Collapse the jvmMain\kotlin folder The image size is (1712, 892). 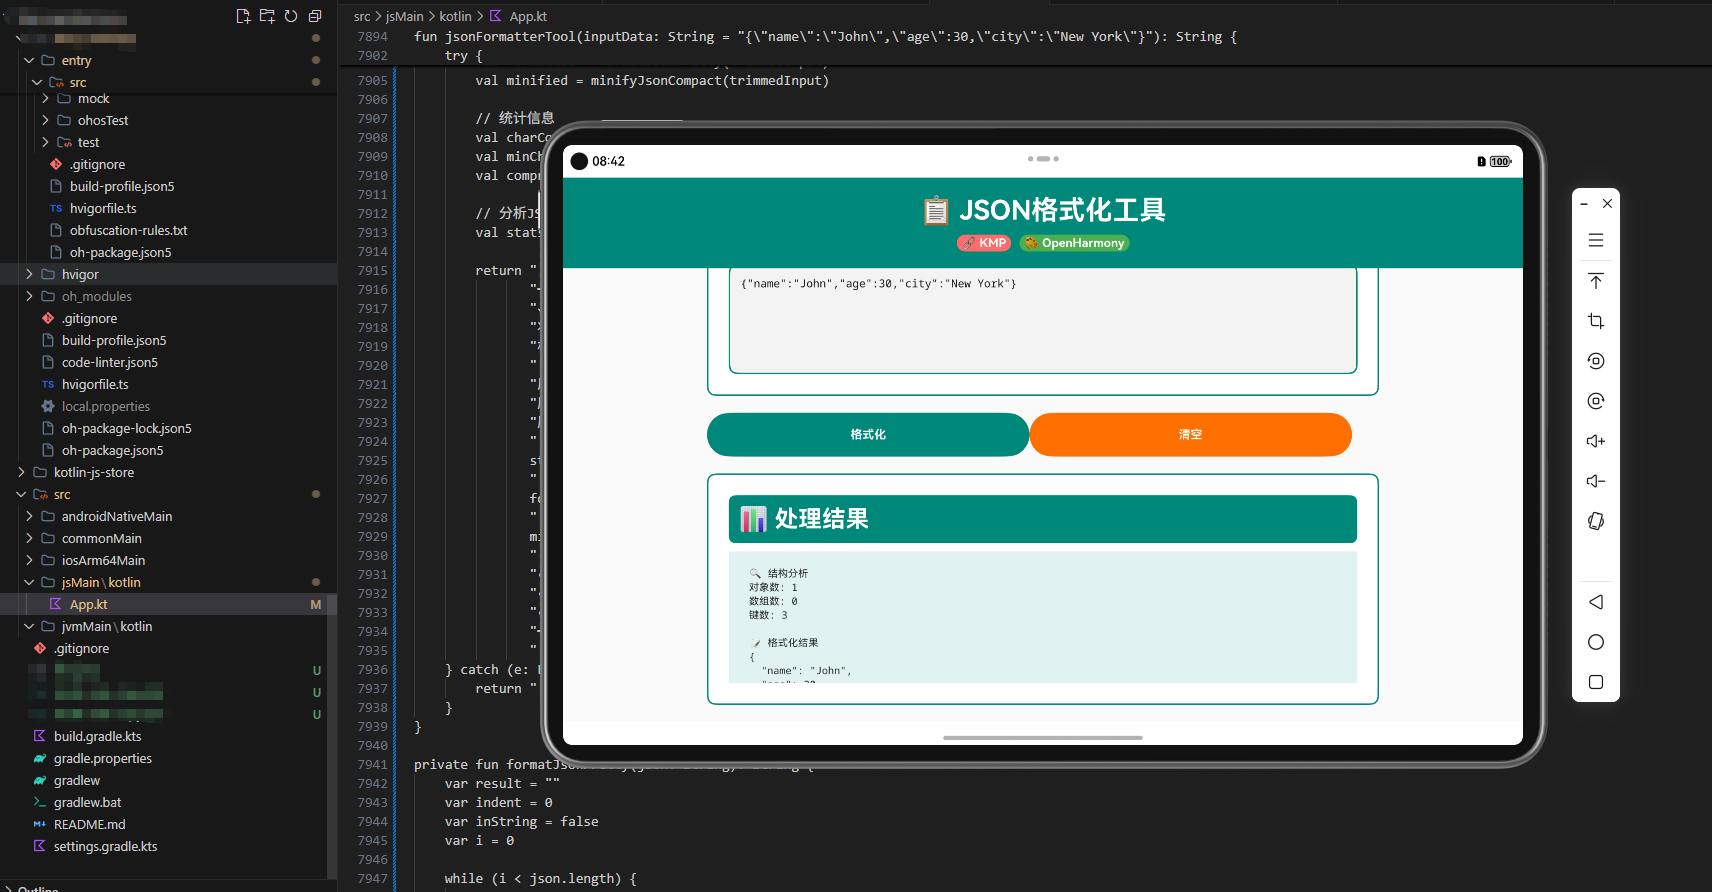coord(29,626)
